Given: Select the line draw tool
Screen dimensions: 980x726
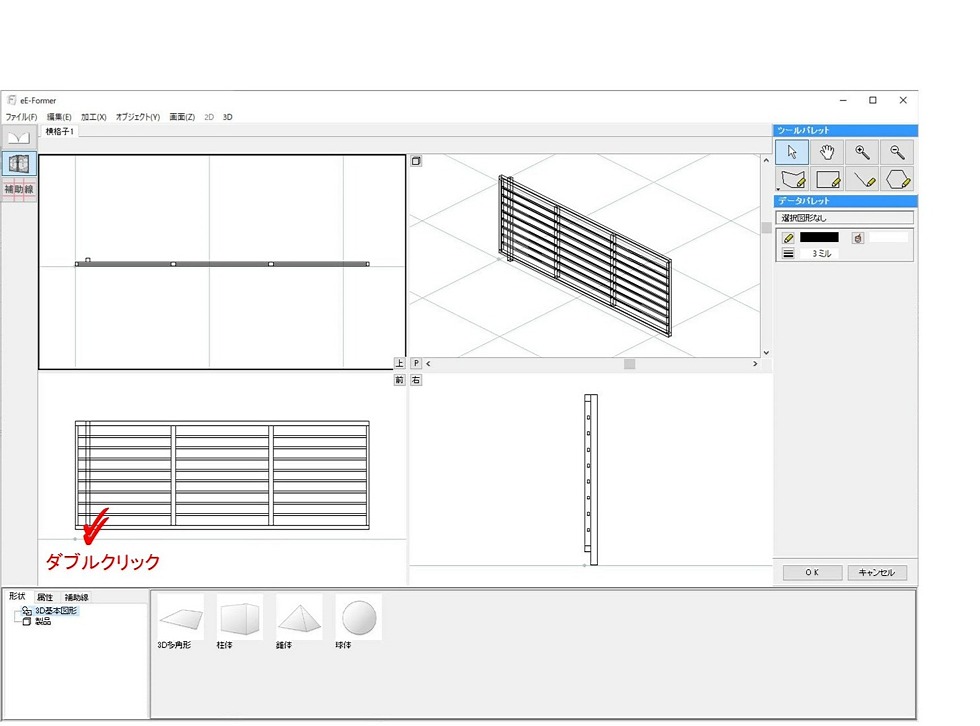Looking at the screenshot, I should pos(862,179).
